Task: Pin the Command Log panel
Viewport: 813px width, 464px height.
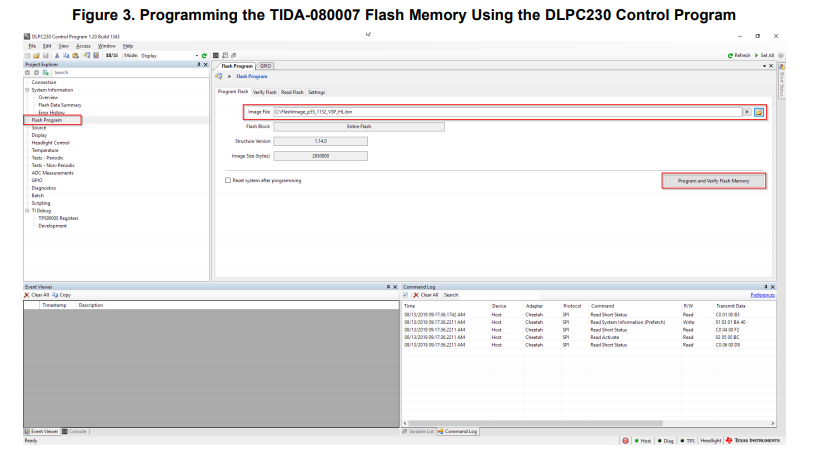Action: point(766,287)
